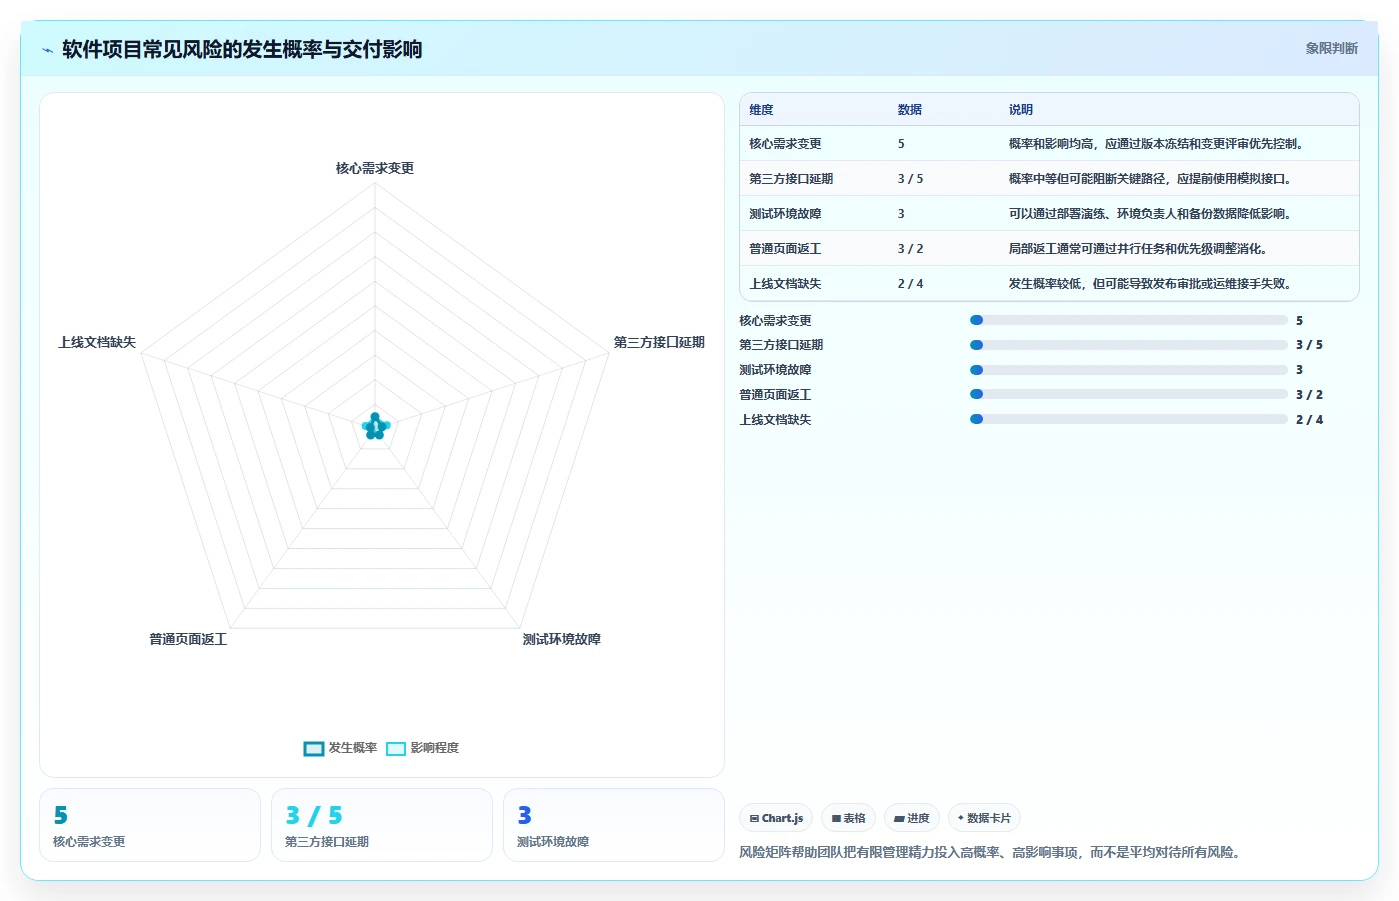Click the description starting with 局部返工通常可通过
The height and width of the screenshot is (901, 1399).
coord(1139,249)
